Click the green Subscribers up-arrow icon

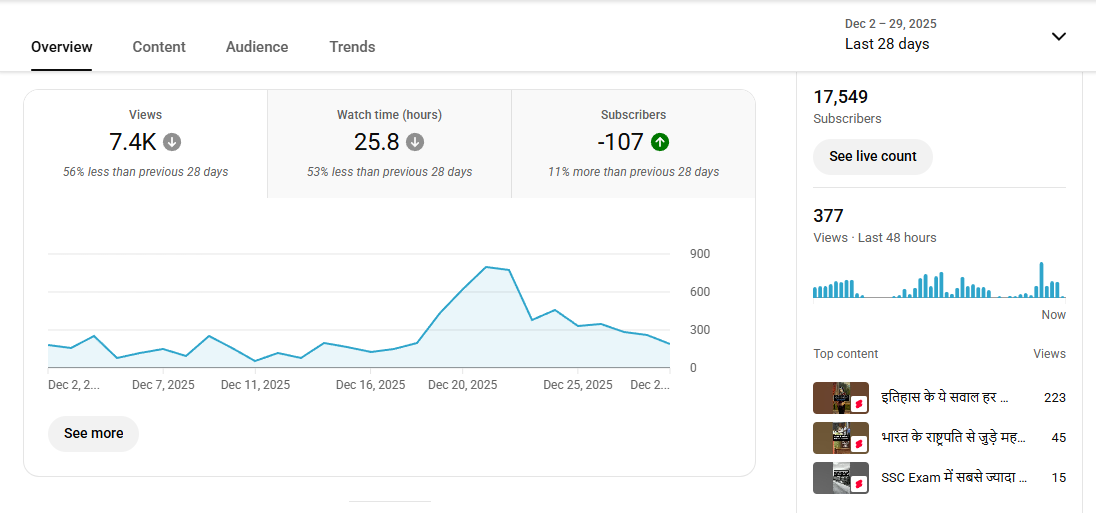pos(660,142)
